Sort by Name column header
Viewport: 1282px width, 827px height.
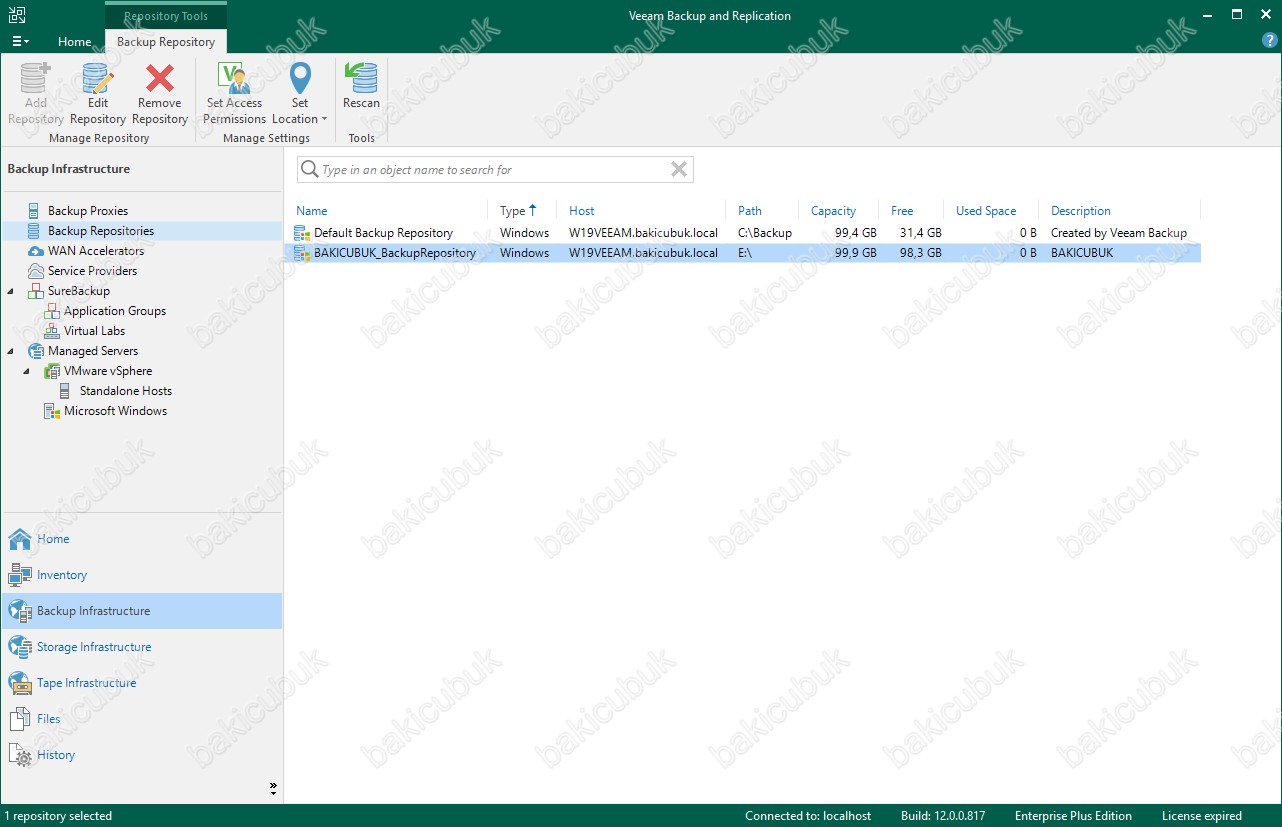click(312, 211)
